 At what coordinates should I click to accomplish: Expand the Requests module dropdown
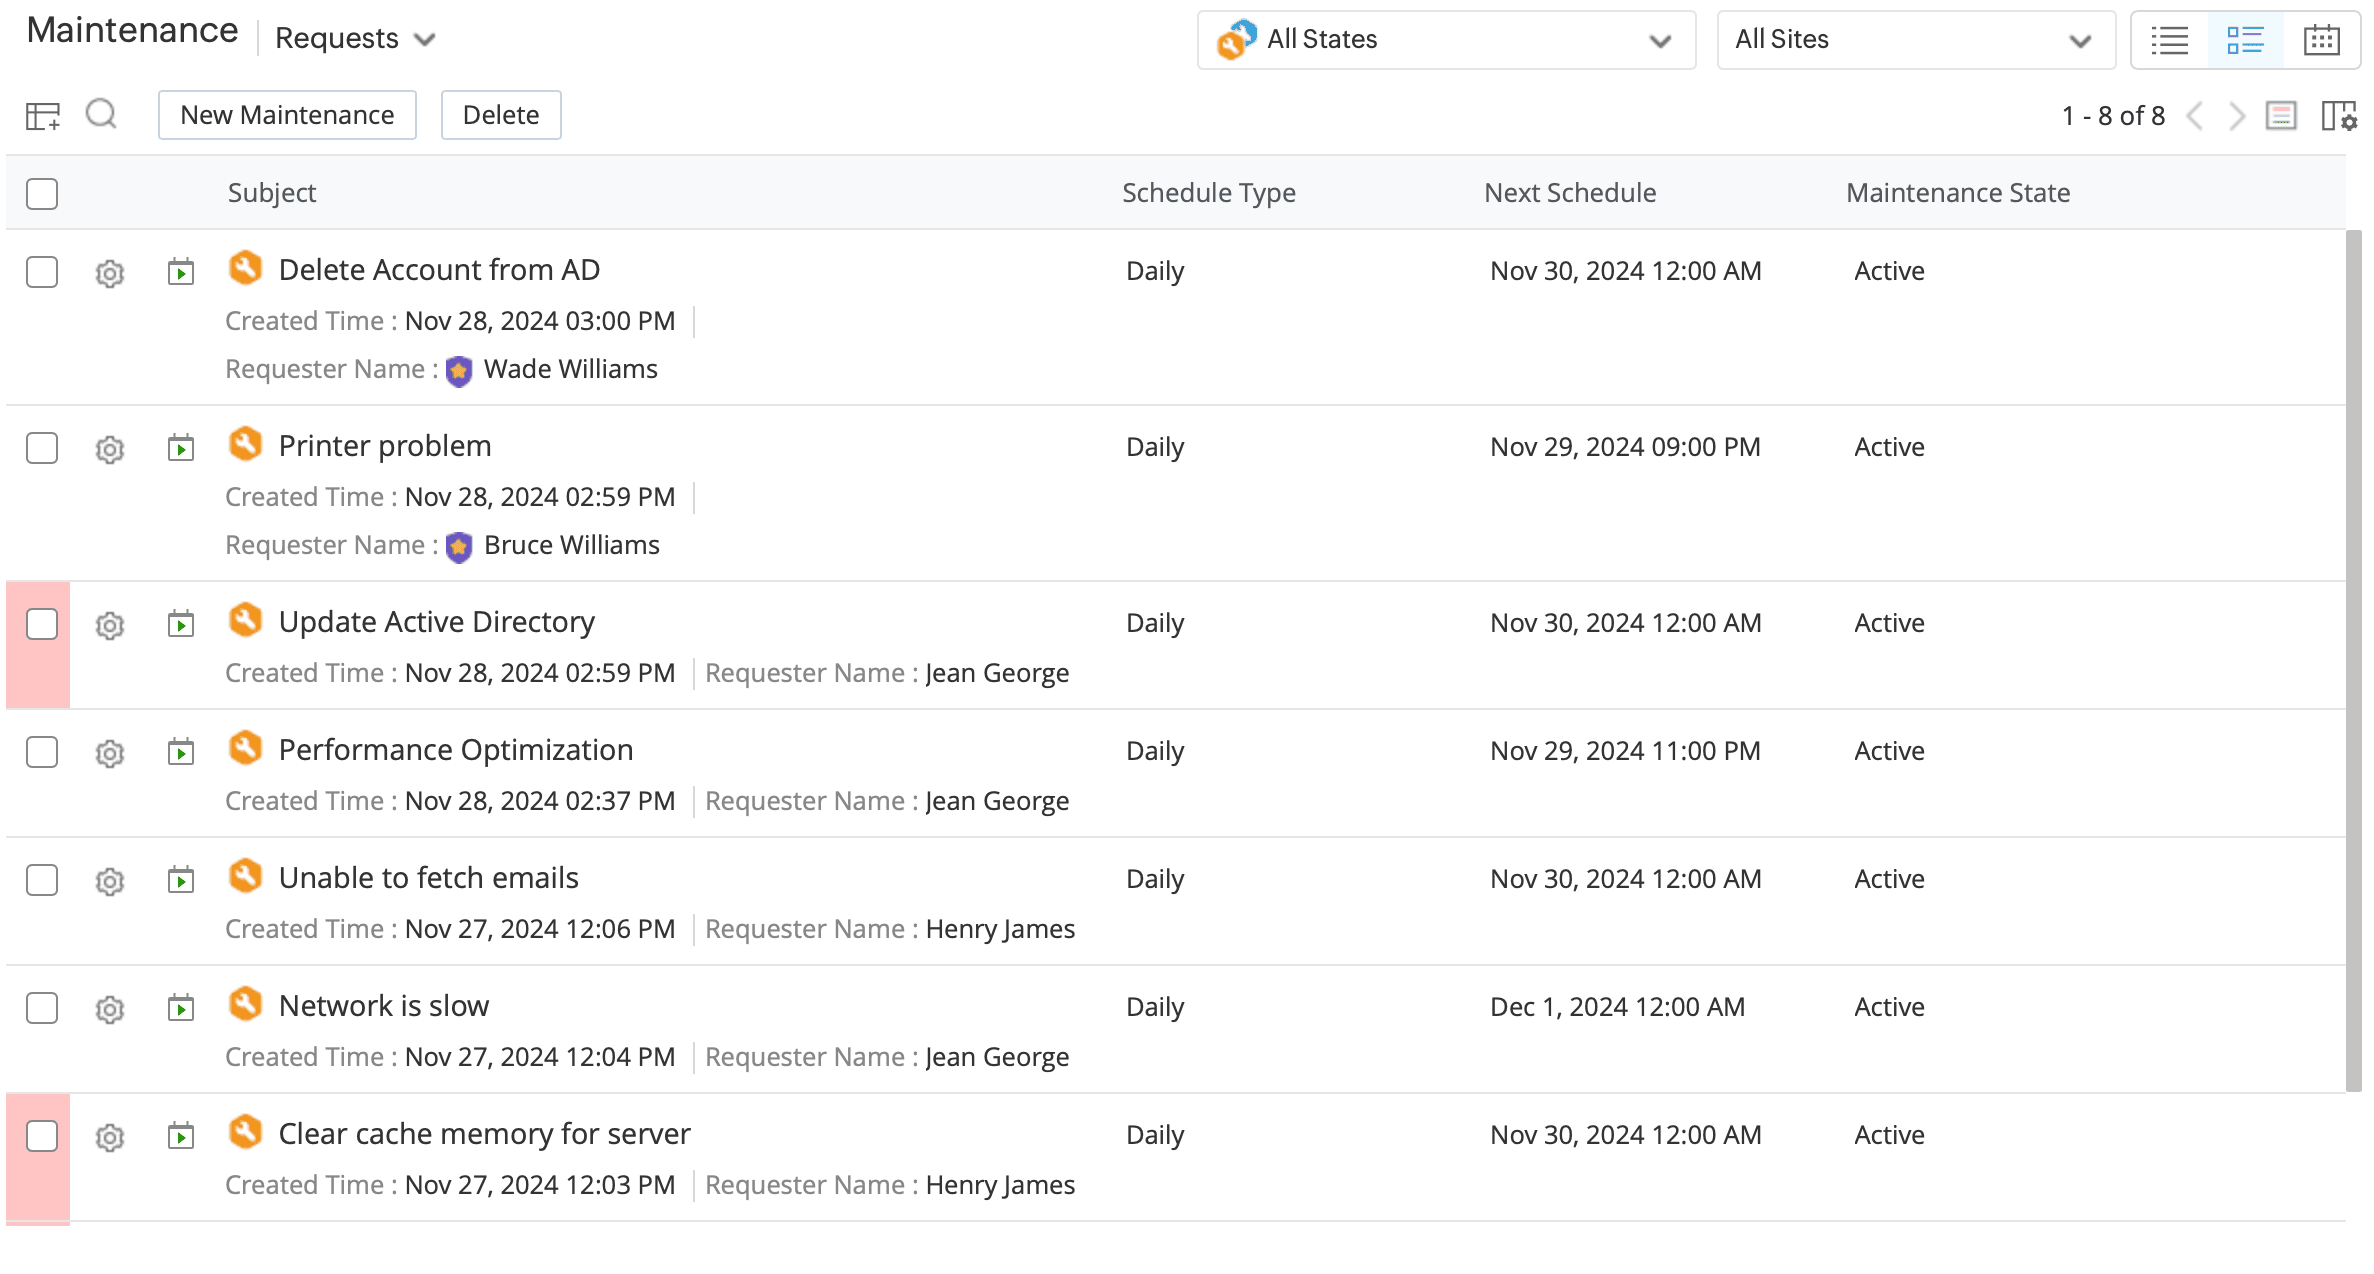tap(355, 39)
